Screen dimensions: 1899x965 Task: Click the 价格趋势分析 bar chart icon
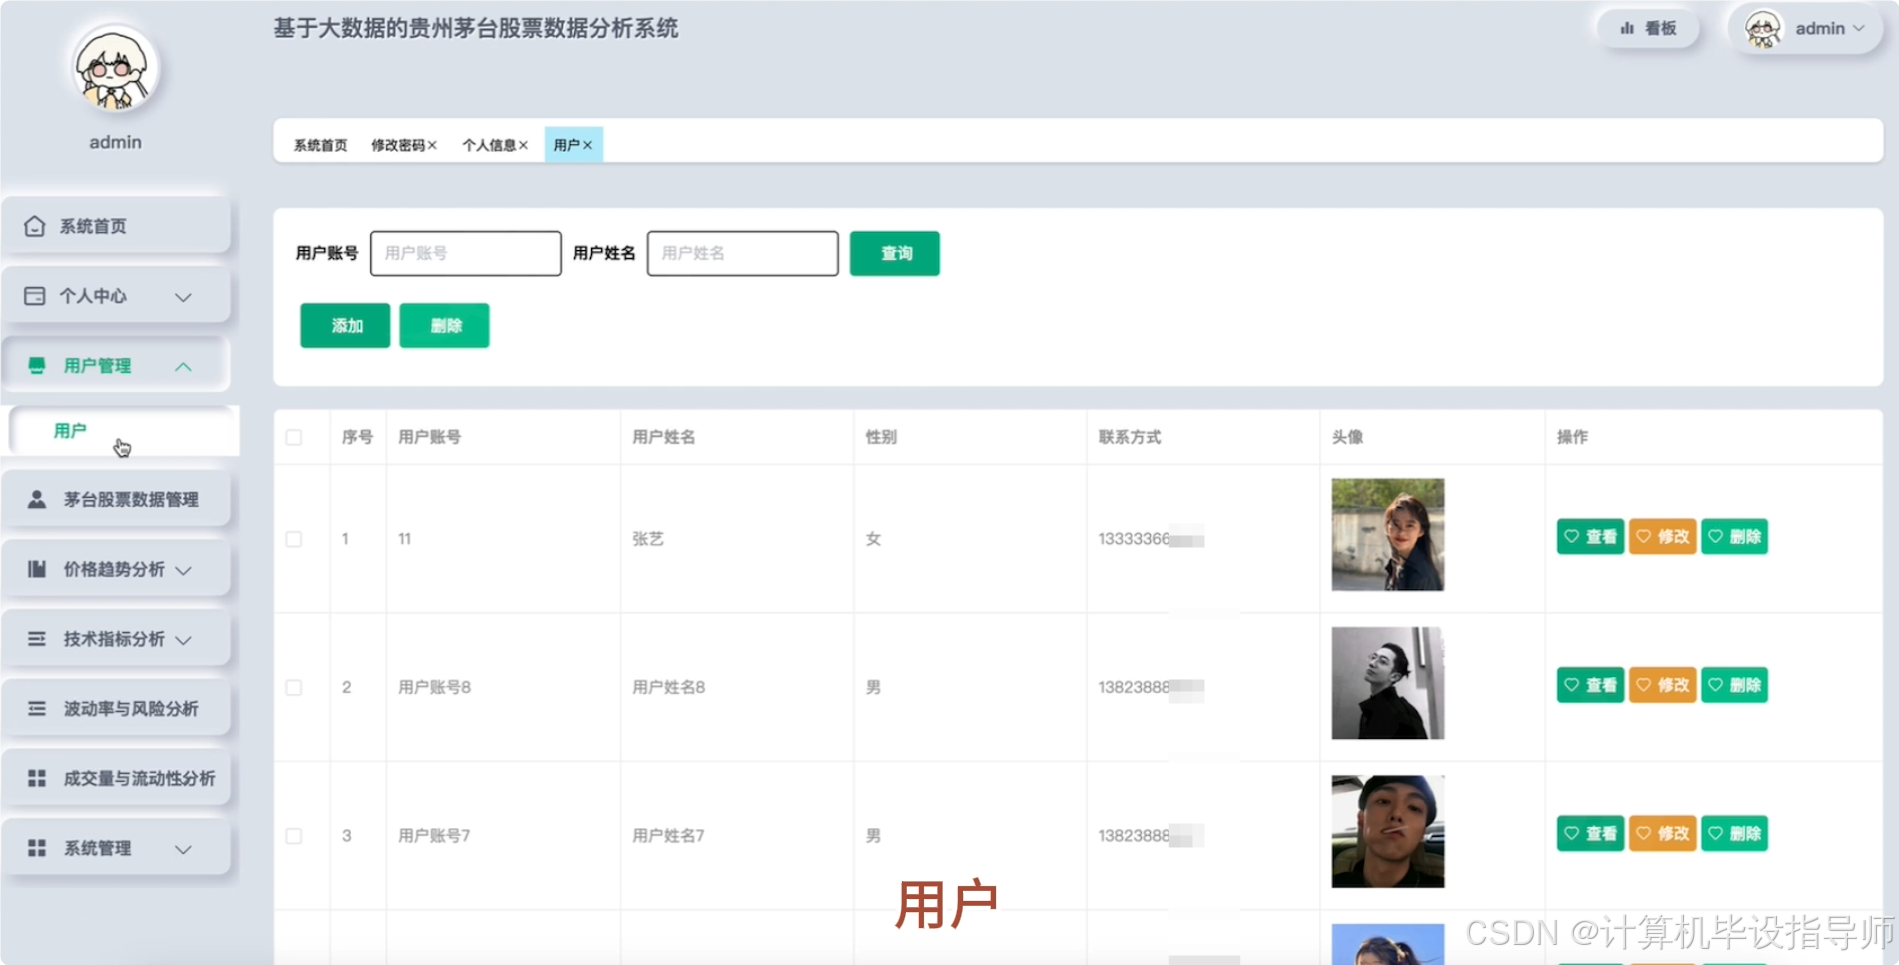click(x=35, y=569)
